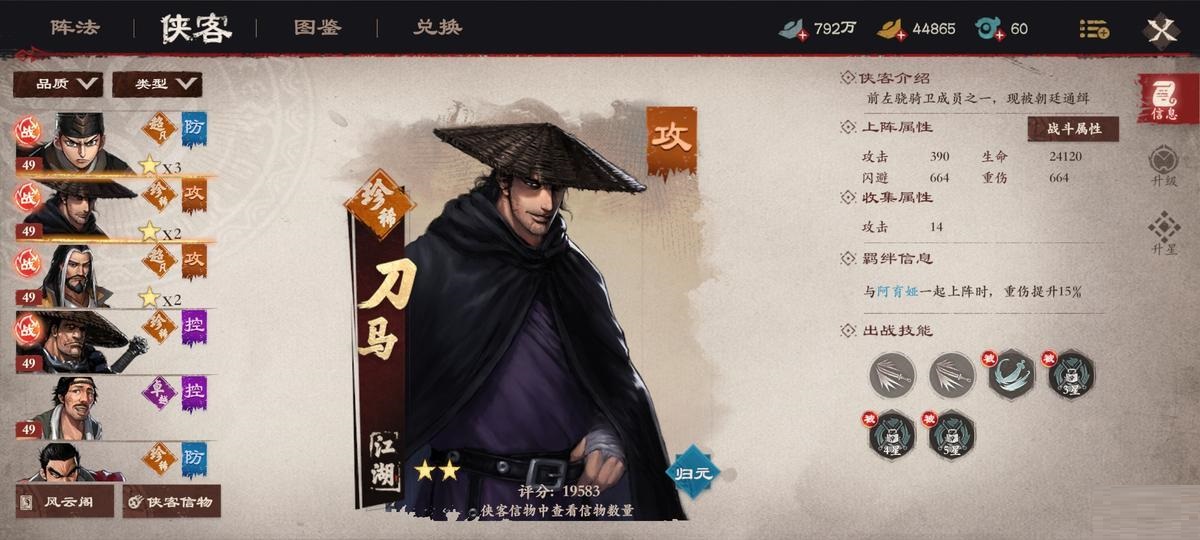Open the 风云阁 button

pyautogui.click(x=65, y=501)
